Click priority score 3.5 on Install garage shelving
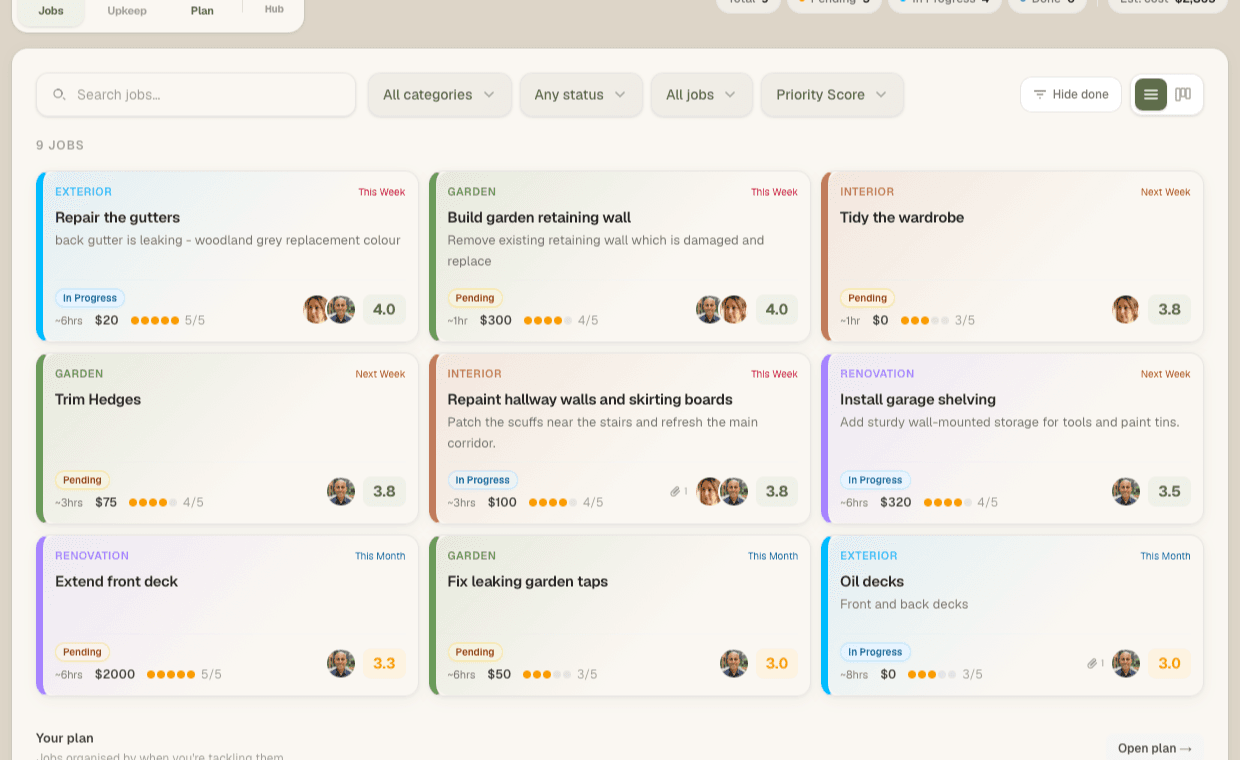This screenshot has height=760, width=1240. 1169,491
